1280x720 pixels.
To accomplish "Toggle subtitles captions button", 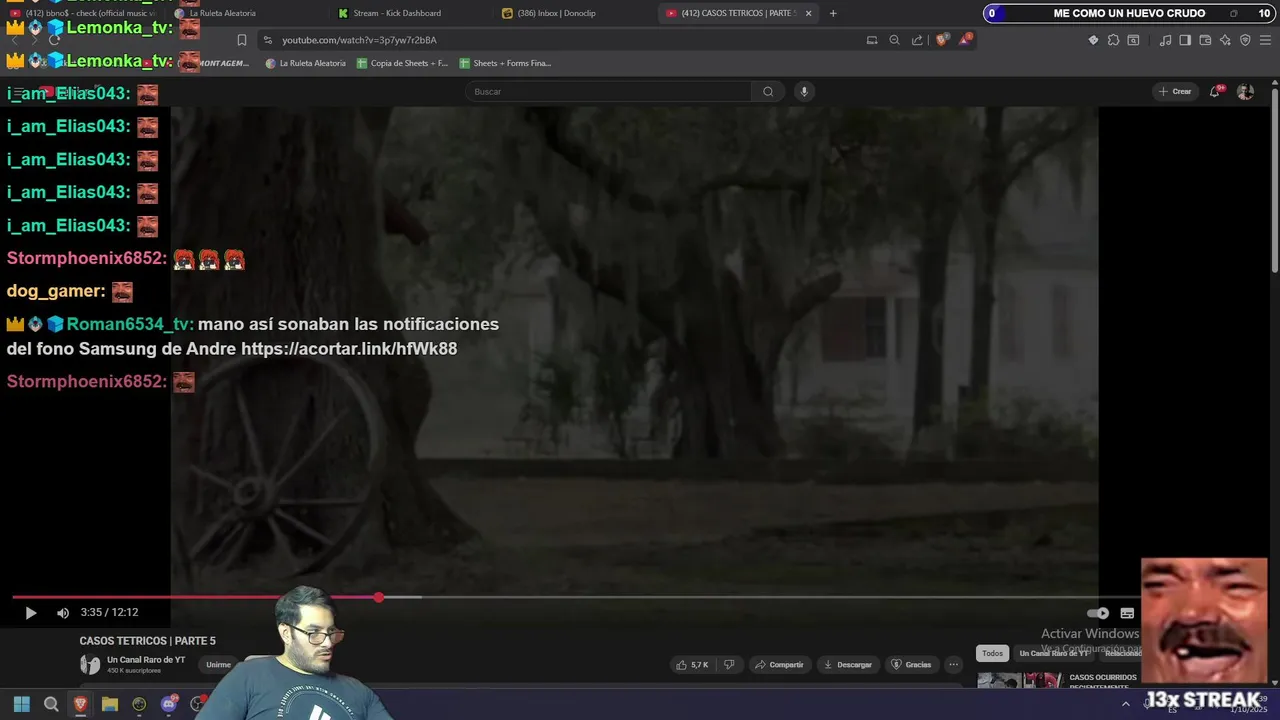I will pos(1127,613).
